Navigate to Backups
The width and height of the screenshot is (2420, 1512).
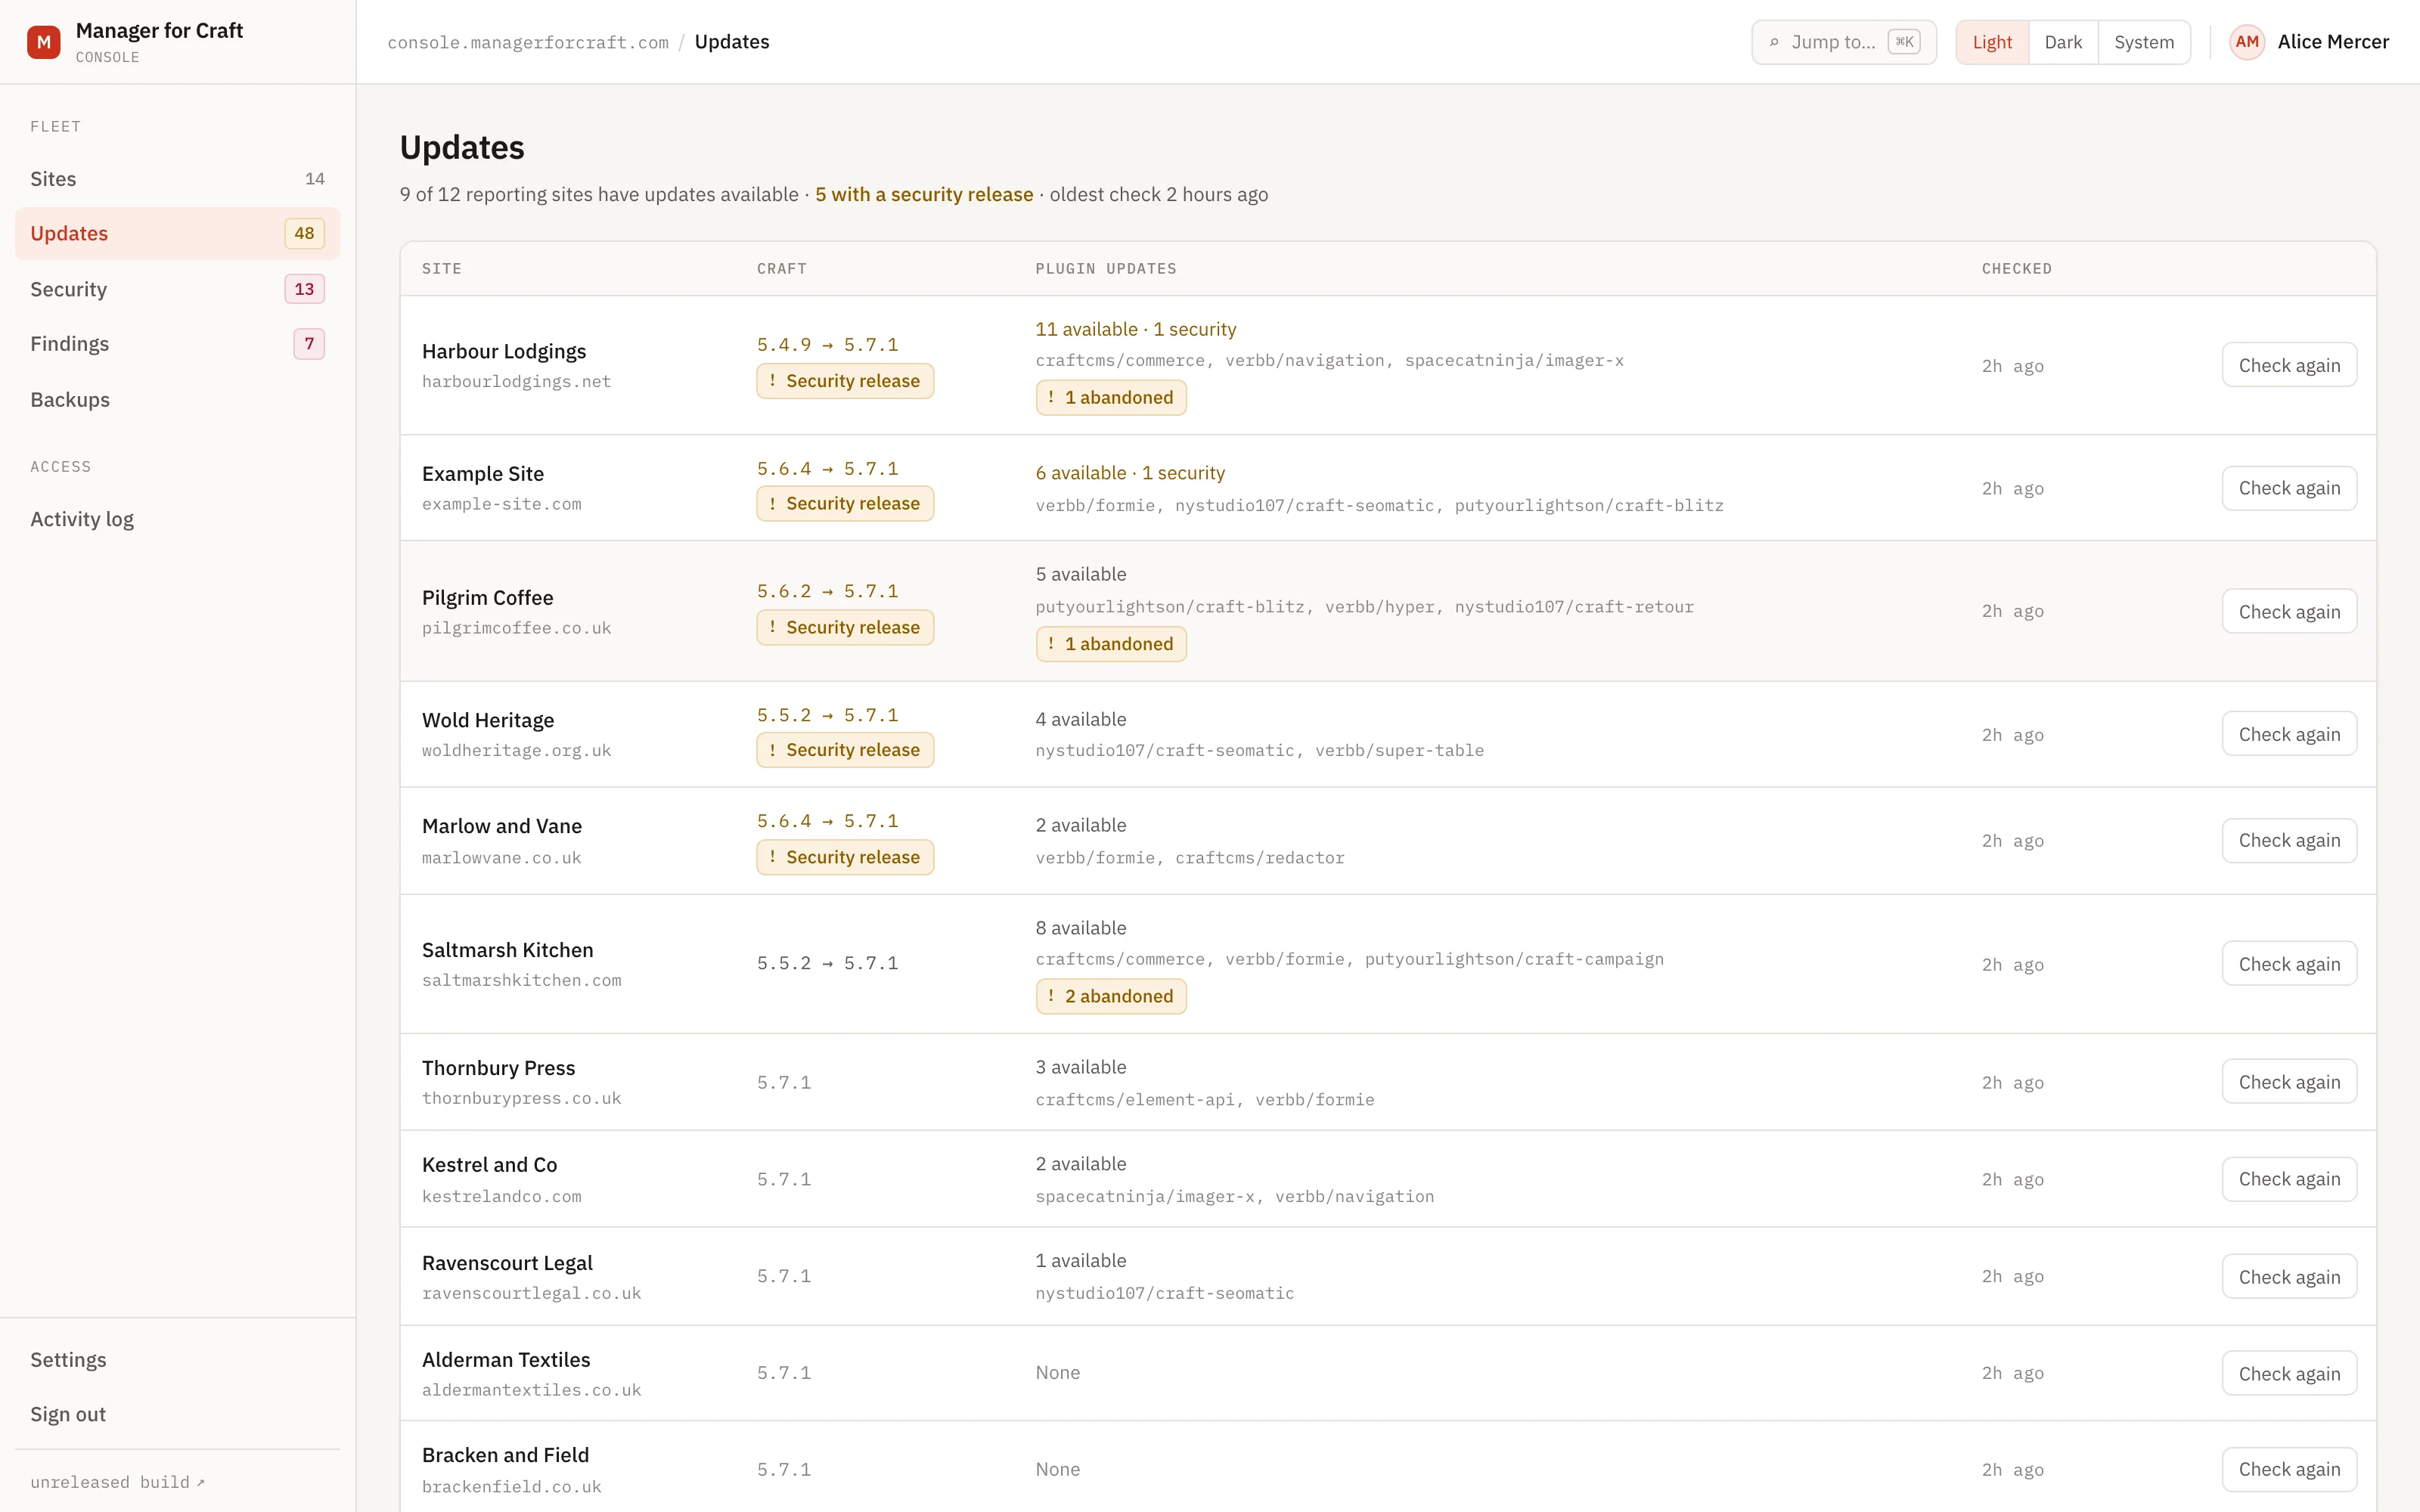click(x=177, y=400)
